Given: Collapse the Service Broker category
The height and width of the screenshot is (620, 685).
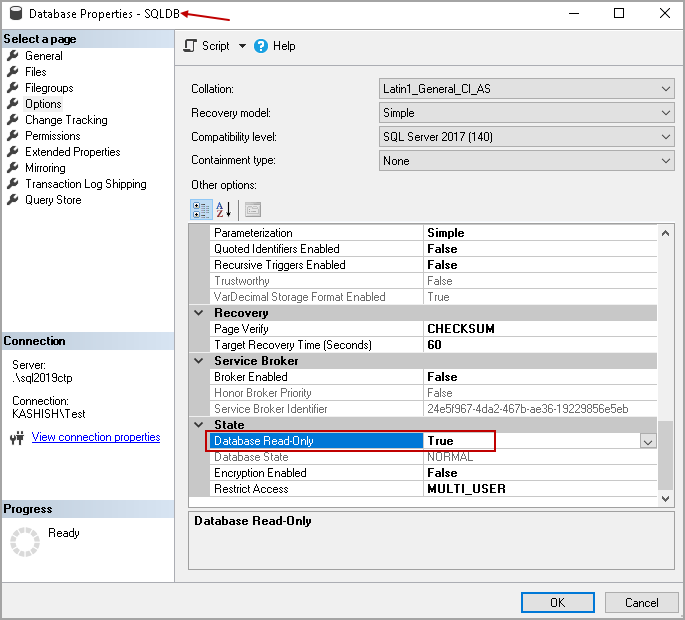Looking at the screenshot, I should coord(198,361).
